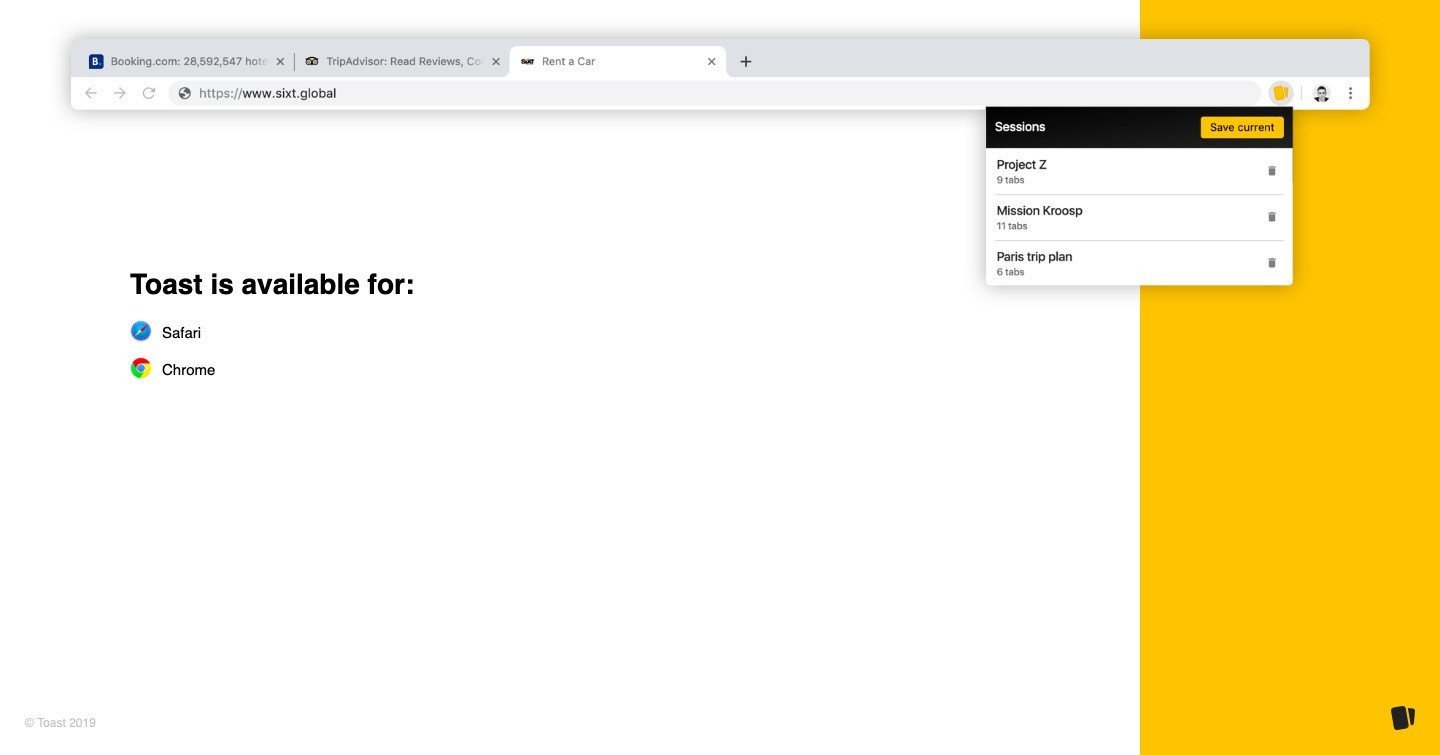Switch to the Booking.com tab
The width and height of the screenshot is (1440, 755).
click(180, 62)
